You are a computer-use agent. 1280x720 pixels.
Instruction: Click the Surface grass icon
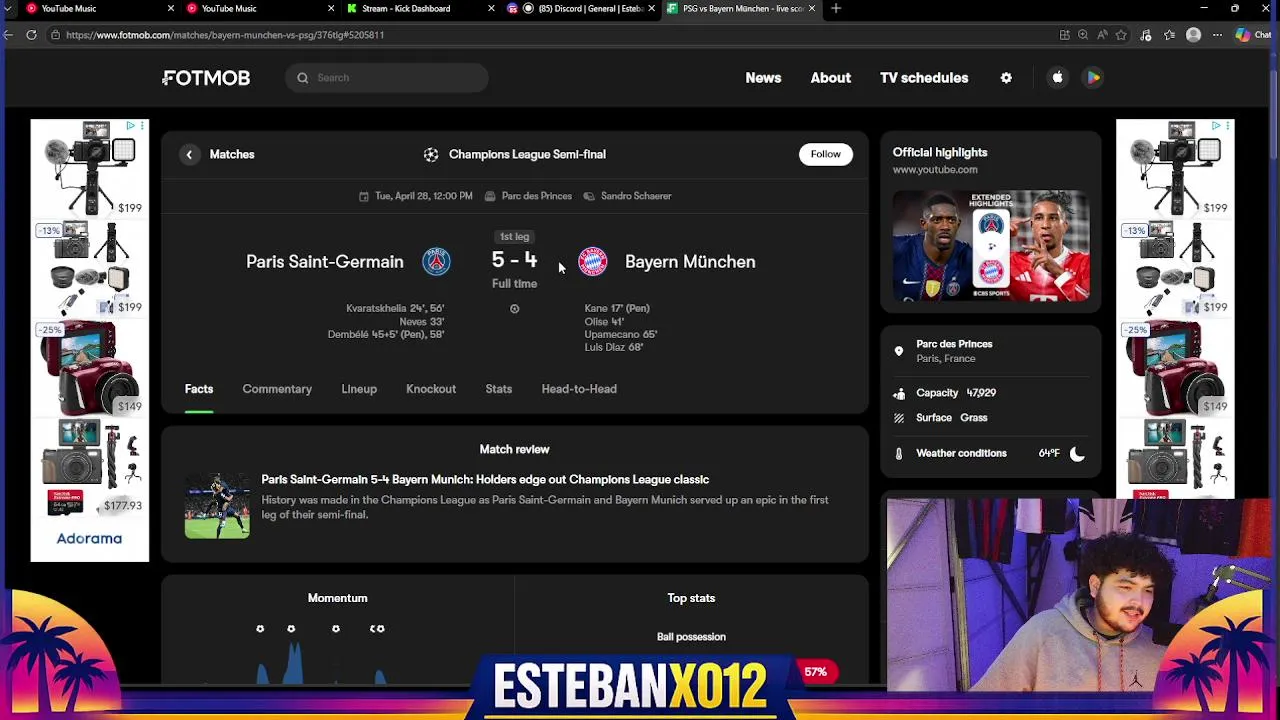pos(898,418)
